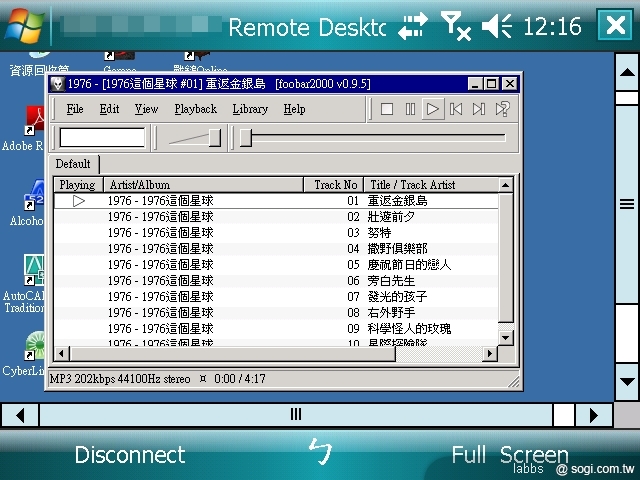Screen dimensions: 640x480
Task: Click the search input field in toolbar
Action: [x=102, y=138]
